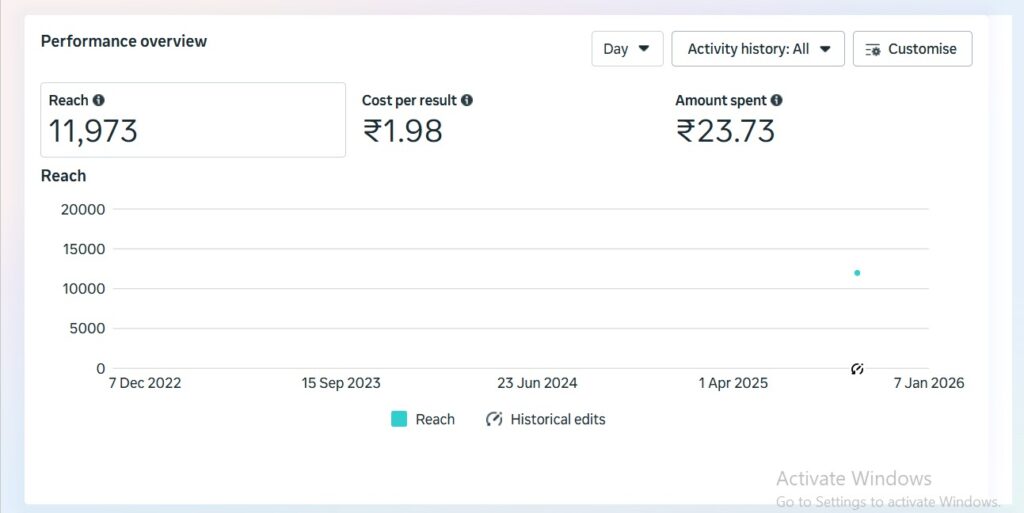Toggle the Reach legend label
Image resolution: width=1024 pixels, height=513 pixels.
435,419
